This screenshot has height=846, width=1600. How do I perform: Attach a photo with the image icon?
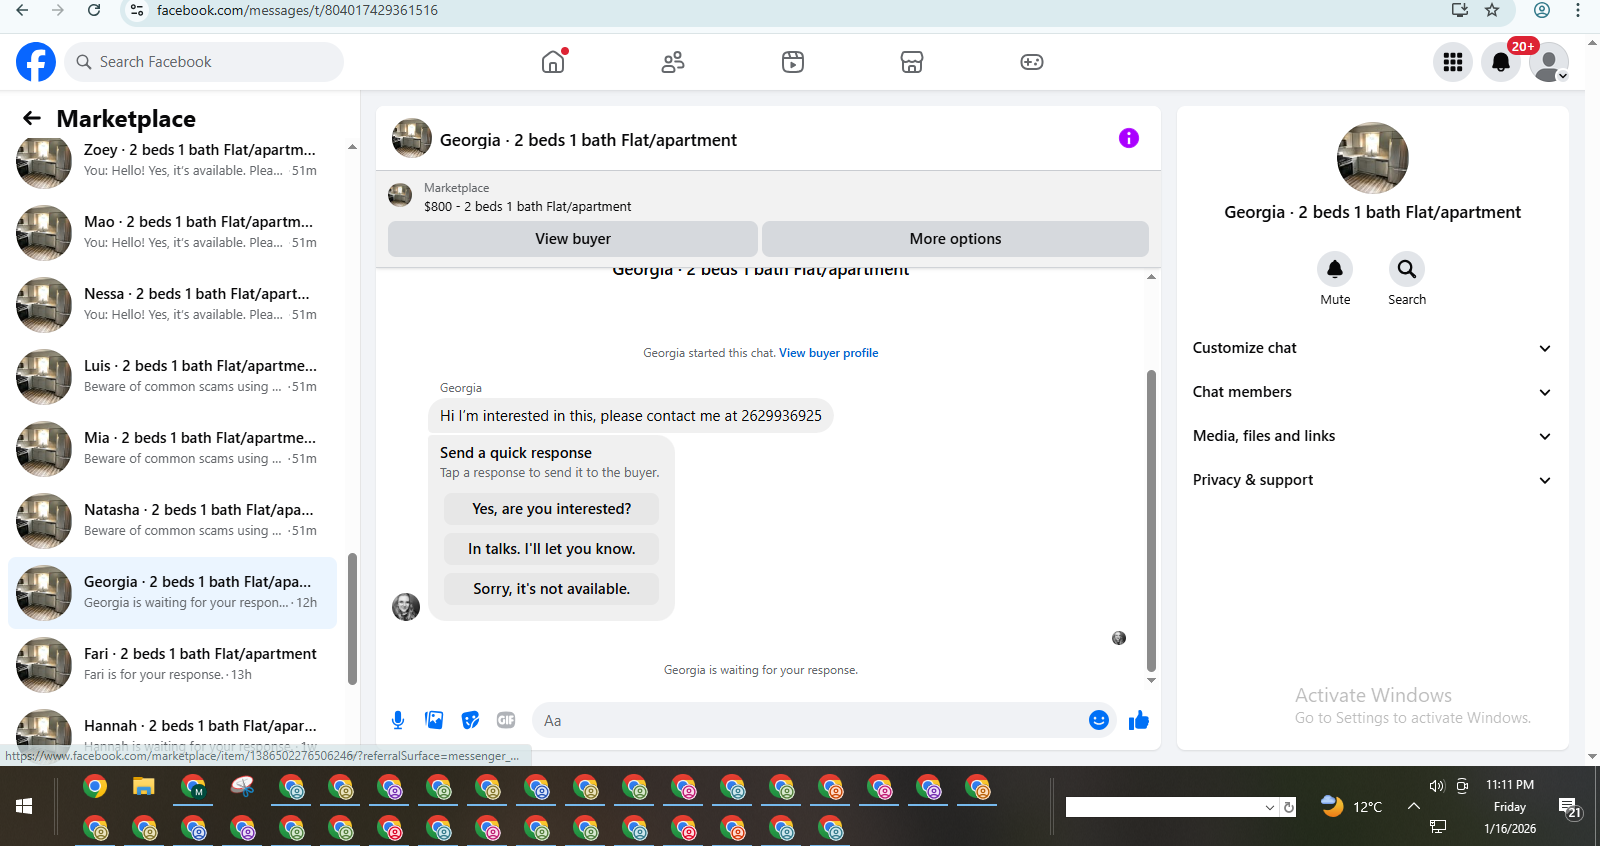434,720
